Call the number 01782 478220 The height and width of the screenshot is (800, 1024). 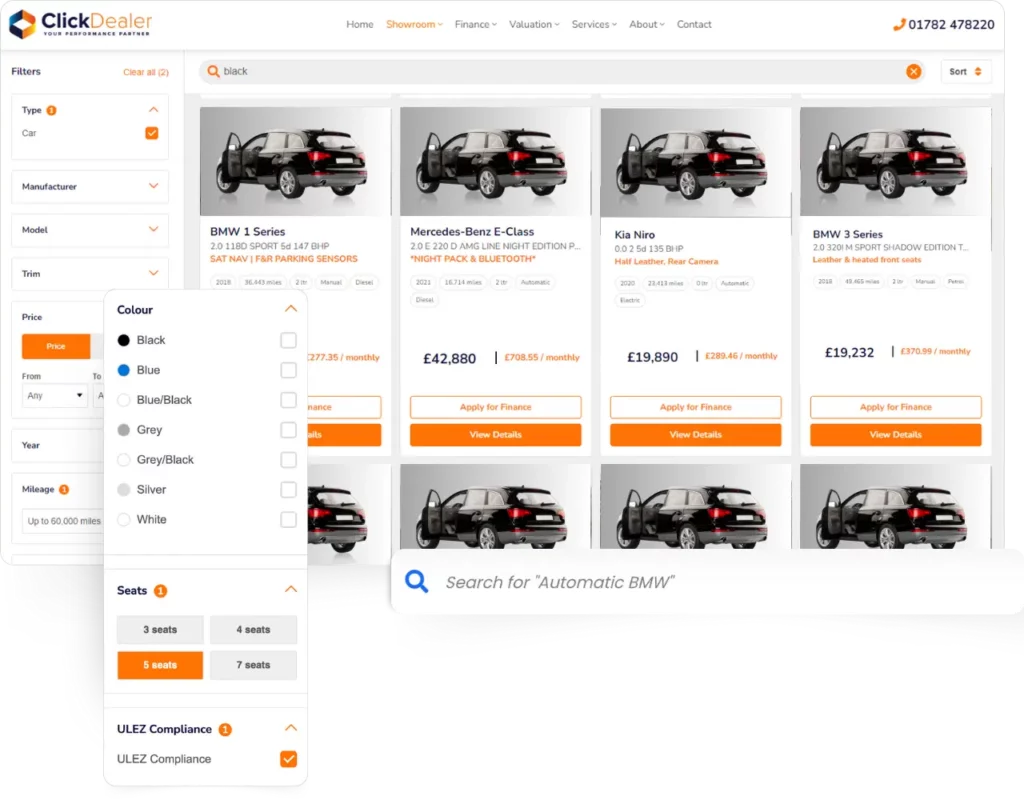pos(951,25)
